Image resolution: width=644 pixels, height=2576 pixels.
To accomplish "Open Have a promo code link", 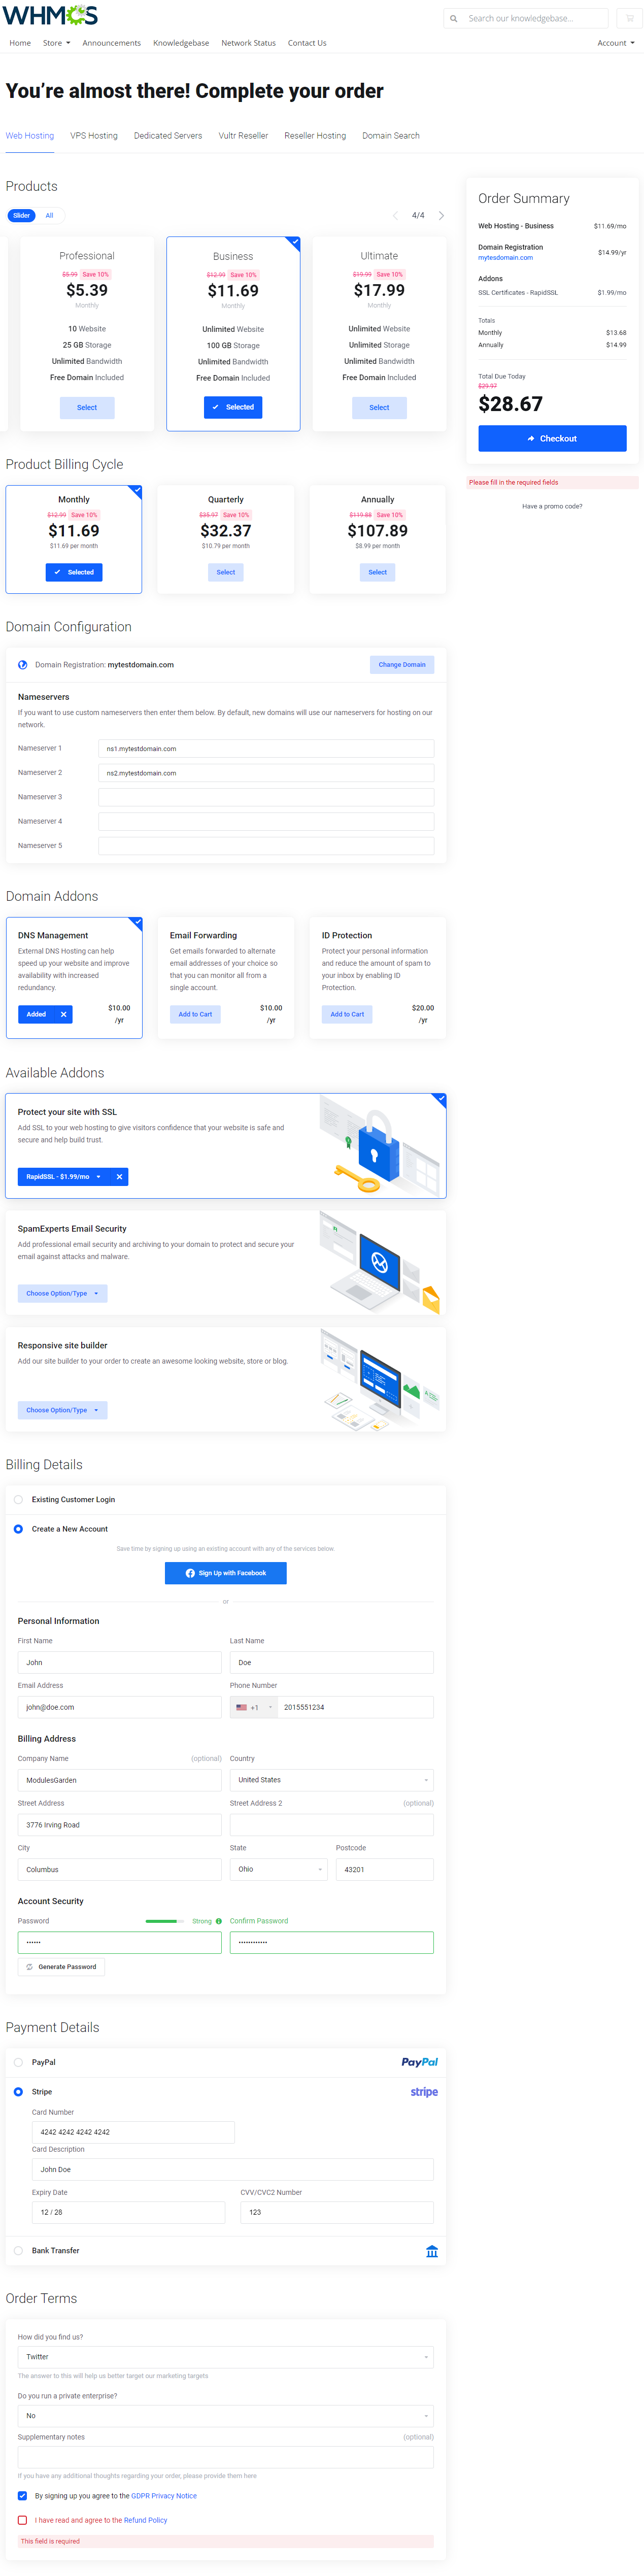I will [x=552, y=507].
